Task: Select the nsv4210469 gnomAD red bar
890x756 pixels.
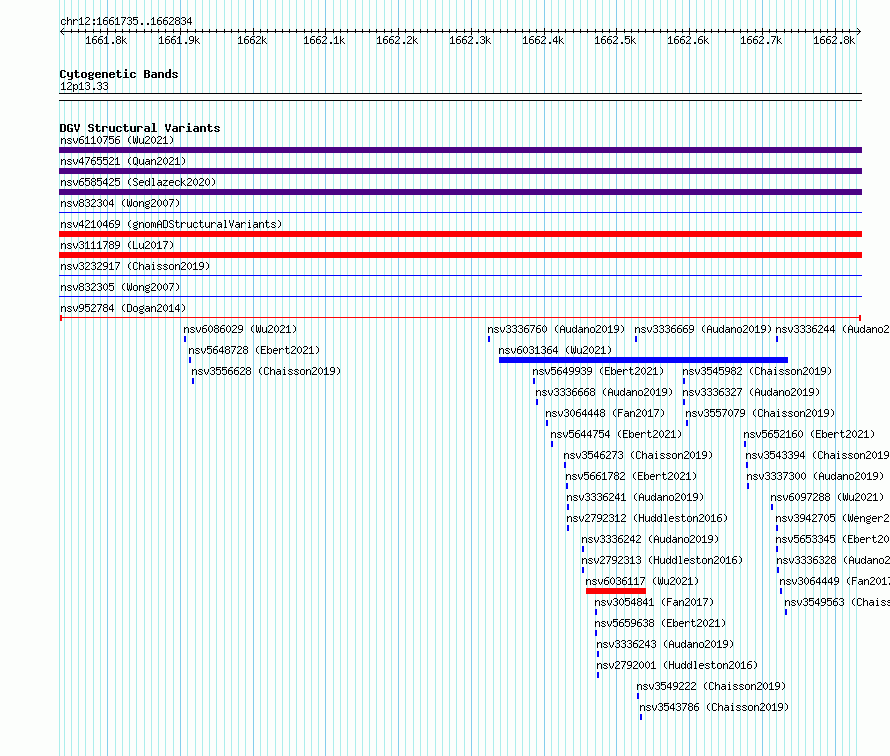Action: click(x=460, y=234)
